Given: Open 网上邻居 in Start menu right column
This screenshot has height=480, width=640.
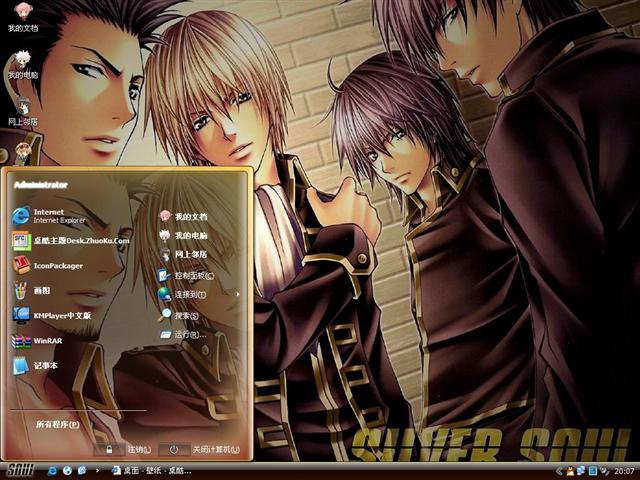Looking at the screenshot, I should 183,255.
